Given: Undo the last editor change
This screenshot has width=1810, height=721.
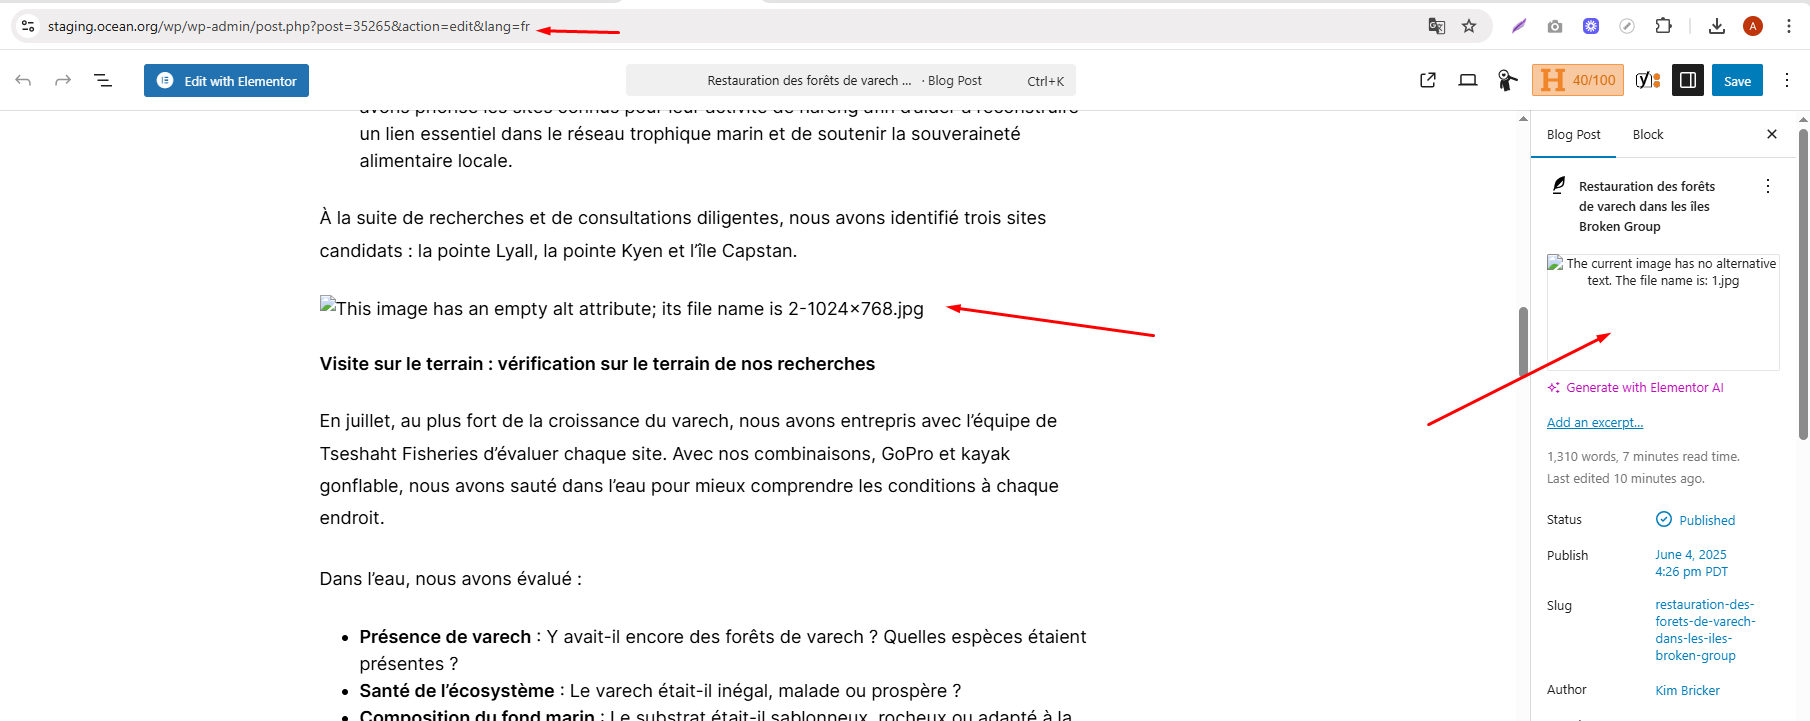Looking at the screenshot, I should (23, 80).
